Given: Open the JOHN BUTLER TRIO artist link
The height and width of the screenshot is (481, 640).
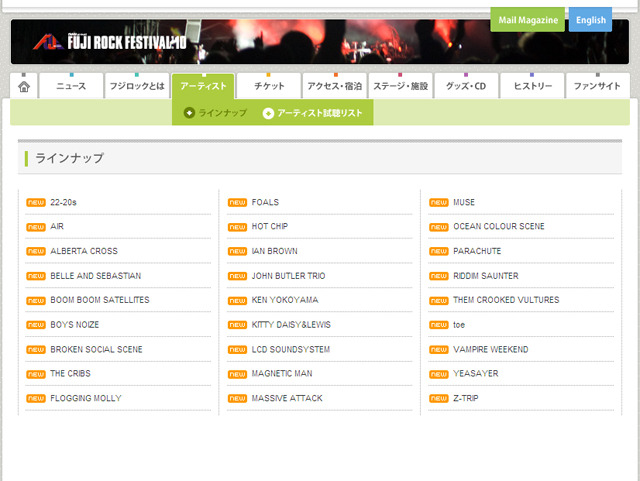Looking at the screenshot, I should [289, 276].
